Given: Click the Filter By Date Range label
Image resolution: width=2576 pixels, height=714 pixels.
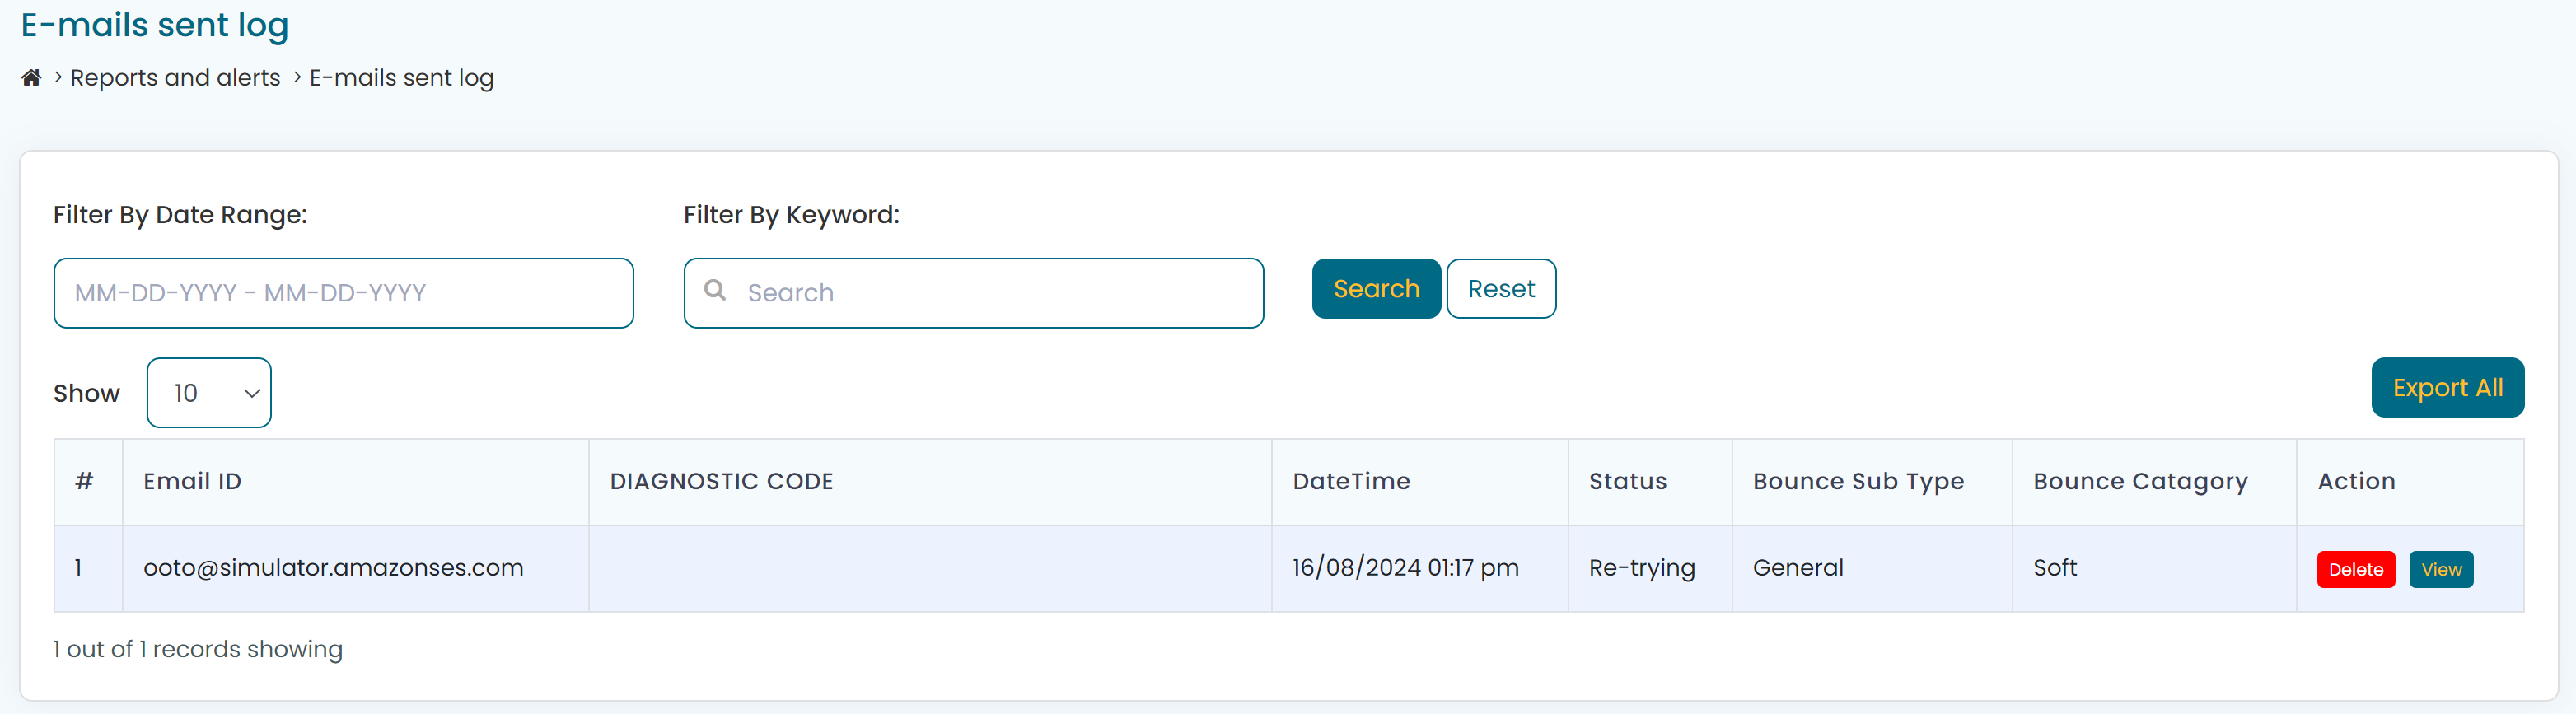Looking at the screenshot, I should pyautogui.click(x=180, y=214).
